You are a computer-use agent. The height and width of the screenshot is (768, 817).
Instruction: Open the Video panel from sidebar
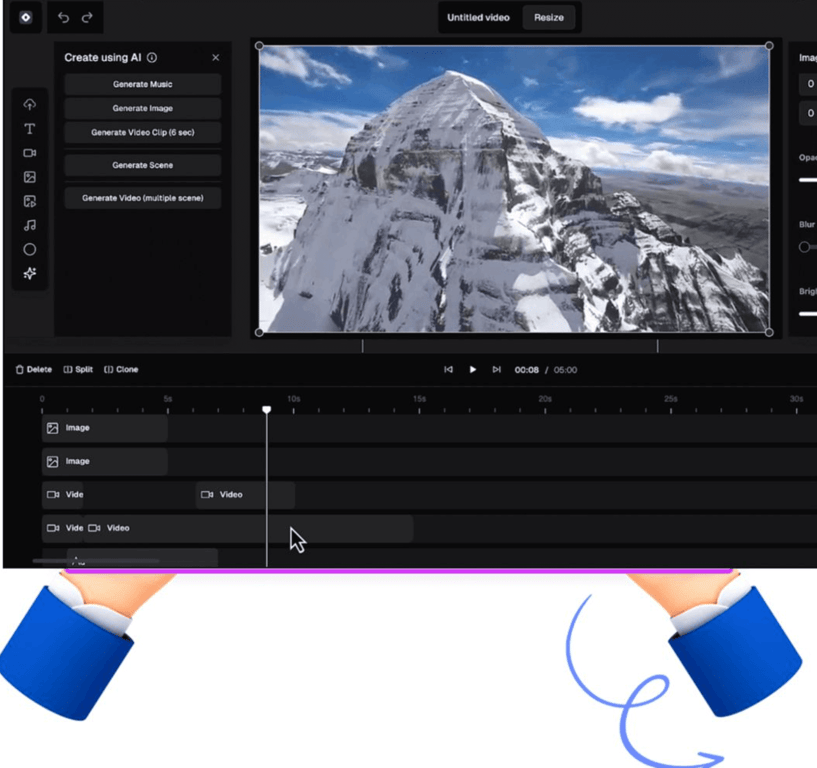coord(29,152)
